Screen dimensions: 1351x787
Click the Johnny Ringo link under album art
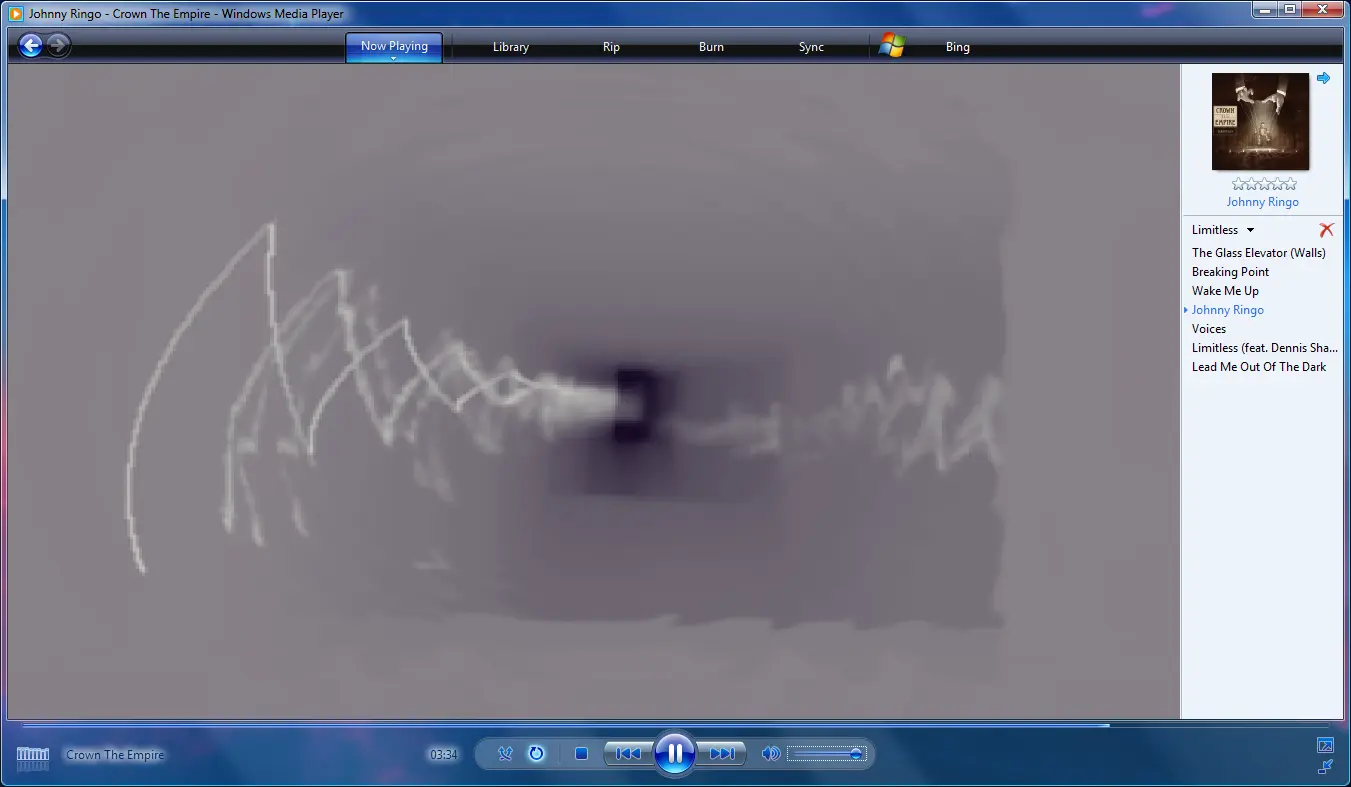pos(1263,202)
